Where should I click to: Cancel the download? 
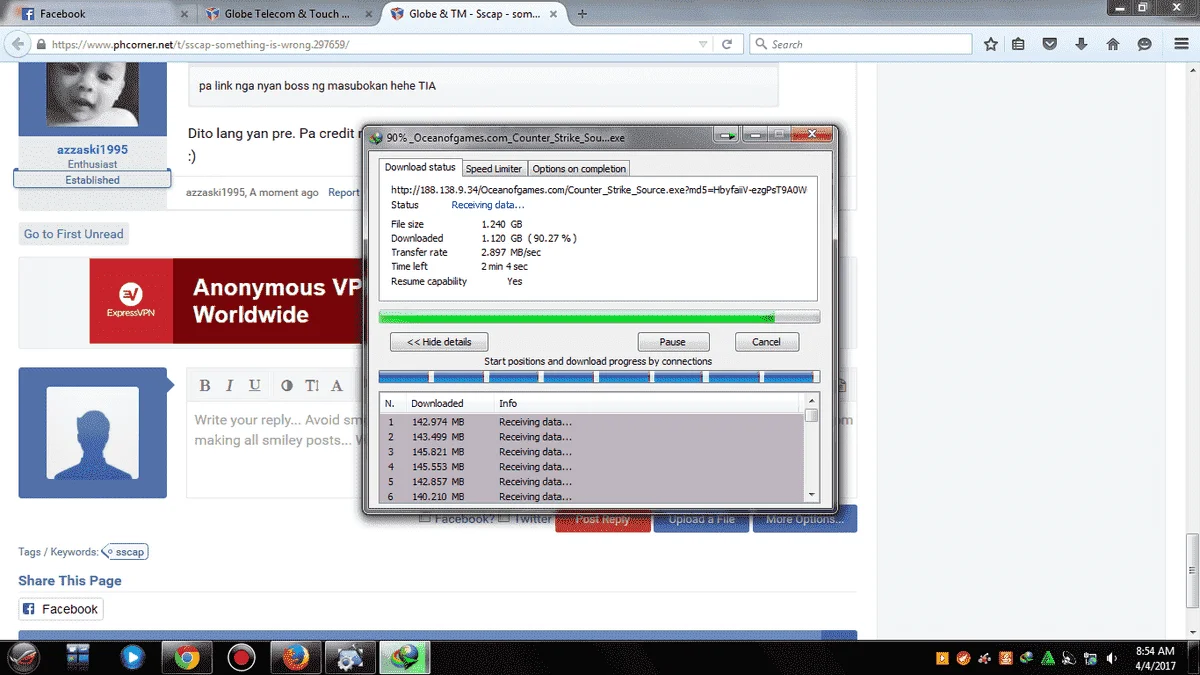click(767, 342)
